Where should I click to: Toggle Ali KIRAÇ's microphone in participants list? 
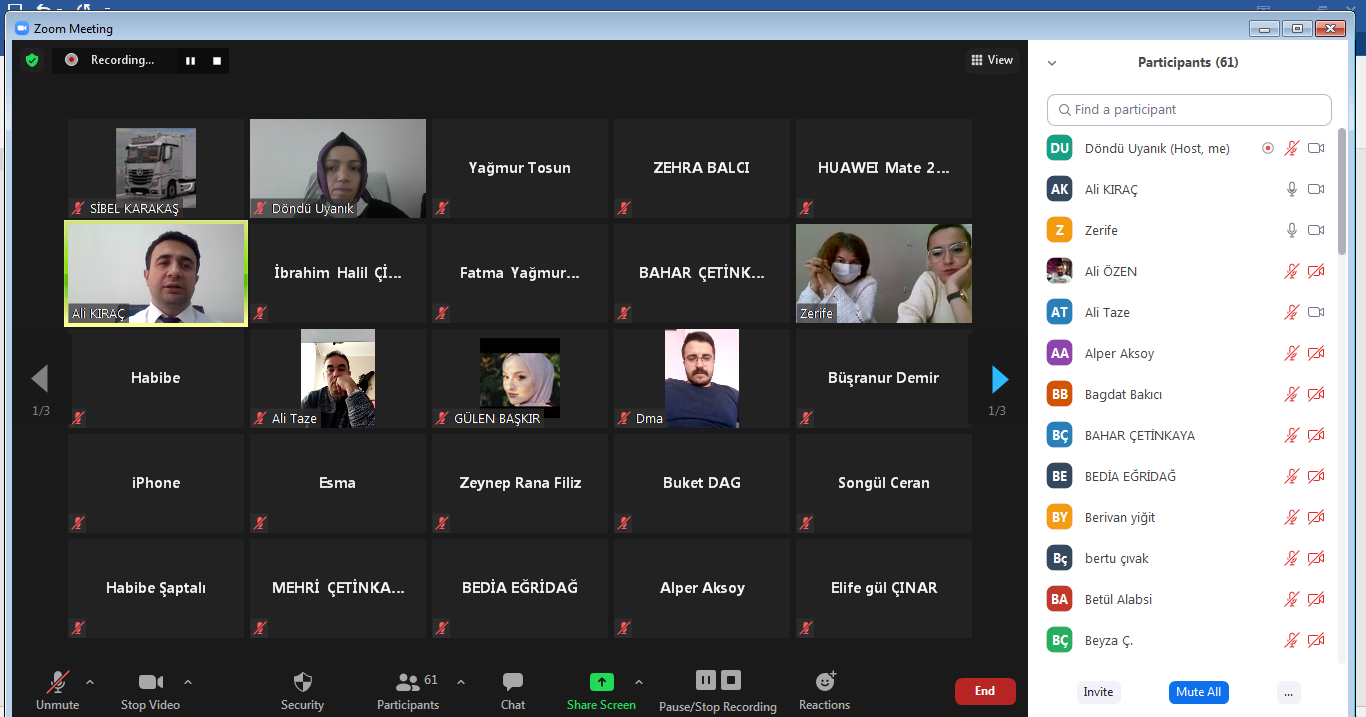[1292, 189]
